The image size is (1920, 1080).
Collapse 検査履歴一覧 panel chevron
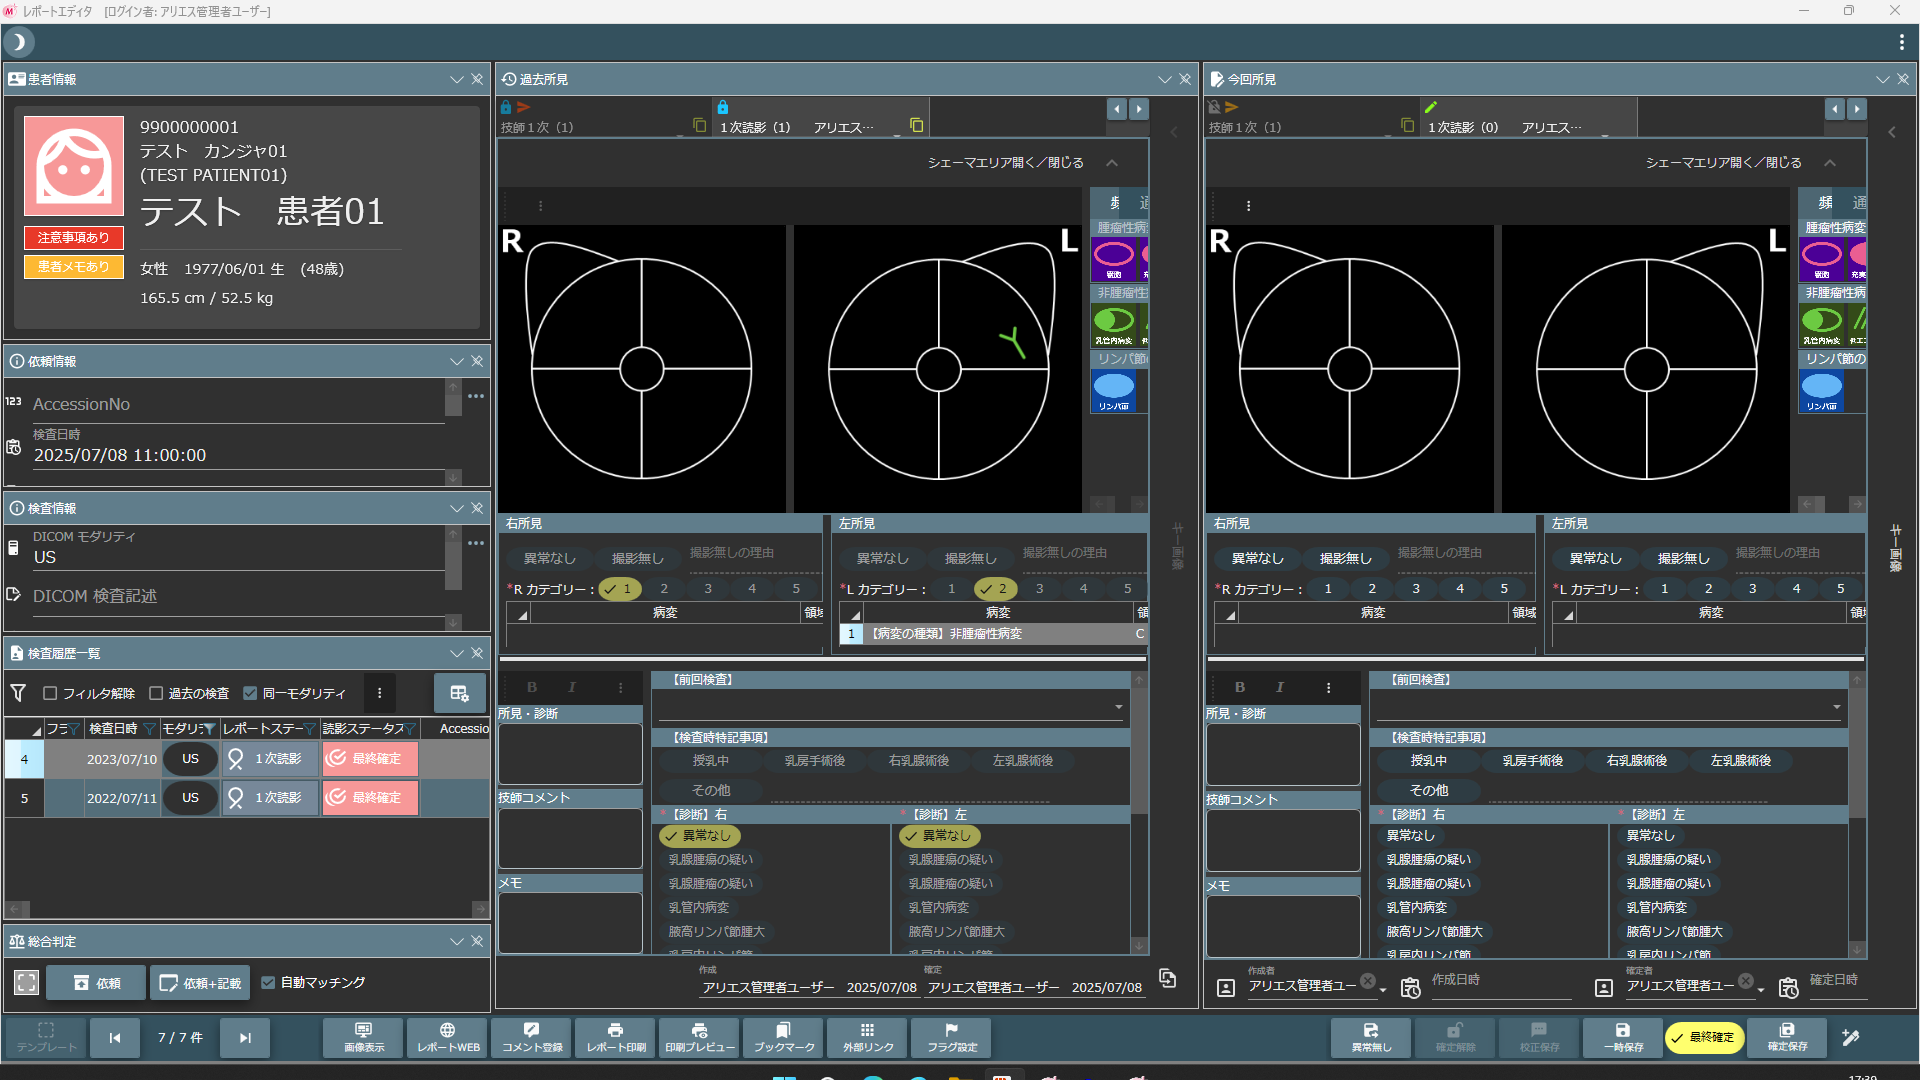(x=457, y=653)
